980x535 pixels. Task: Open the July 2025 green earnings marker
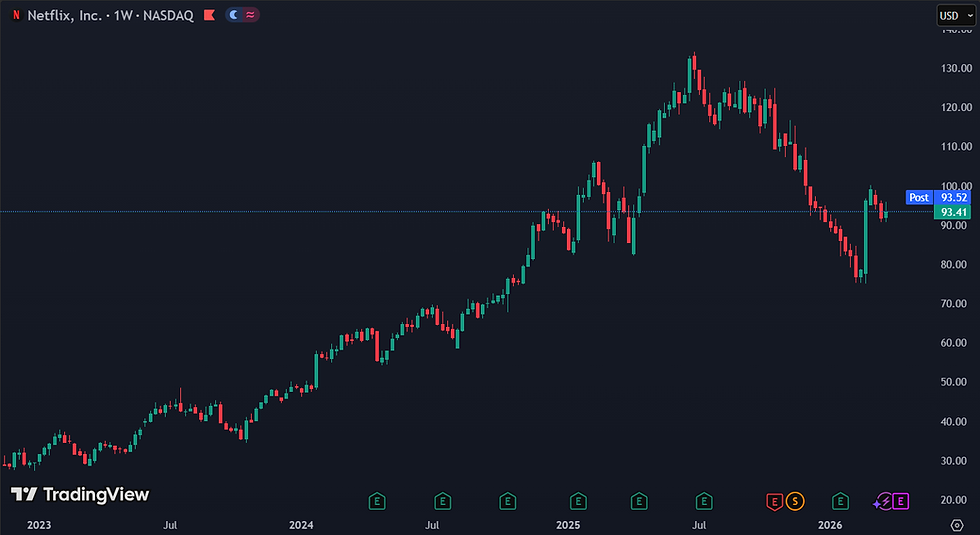(x=704, y=501)
